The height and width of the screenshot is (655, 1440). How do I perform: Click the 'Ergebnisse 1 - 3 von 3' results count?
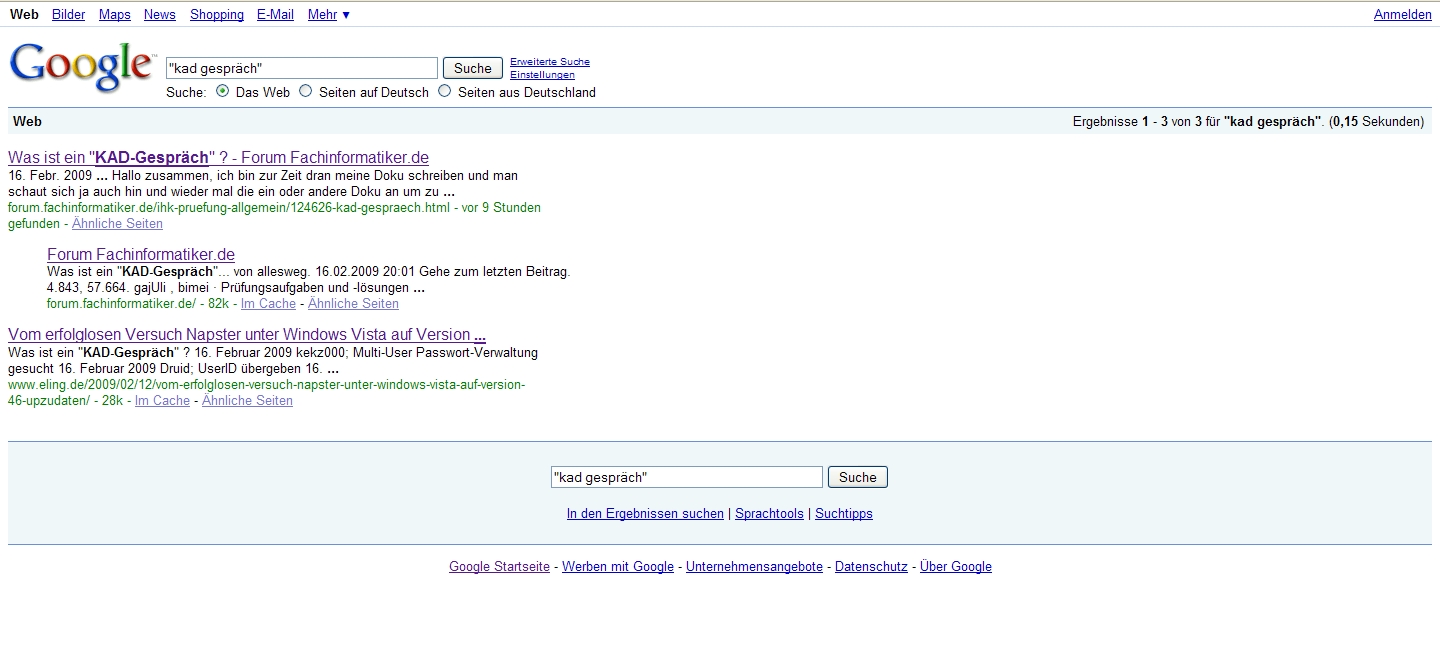click(x=1138, y=121)
